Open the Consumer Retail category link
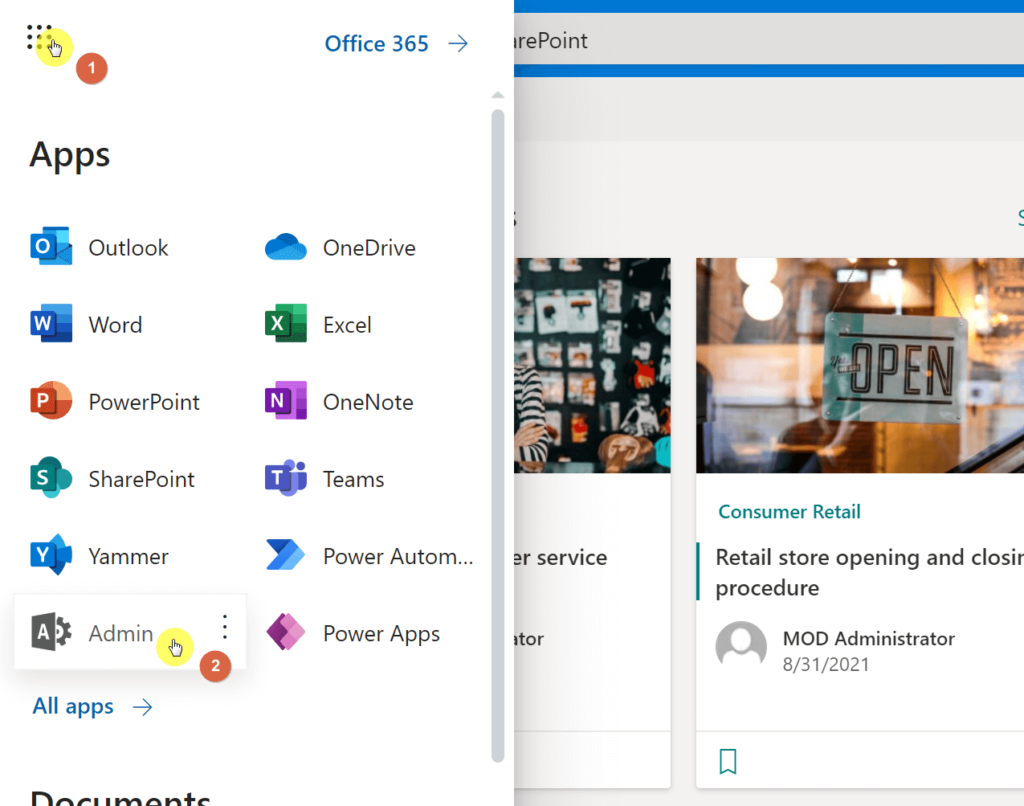Image resolution: width=1024 pixels, height=806 pixels. [789, 511]
